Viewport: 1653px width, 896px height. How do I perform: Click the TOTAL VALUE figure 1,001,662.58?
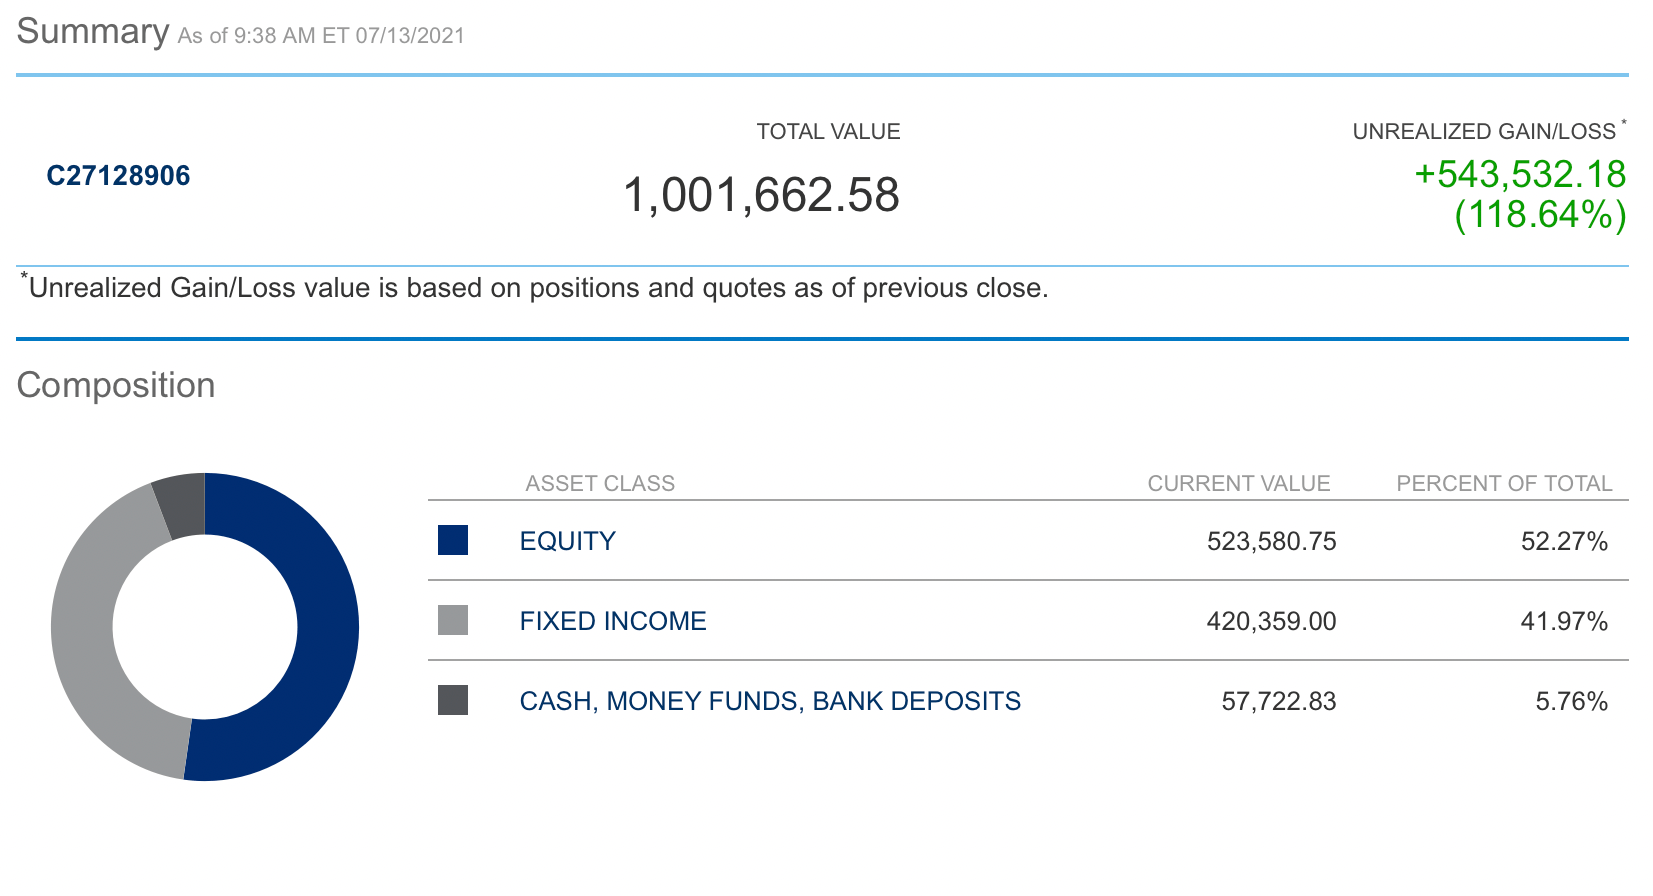click(762, 194)
